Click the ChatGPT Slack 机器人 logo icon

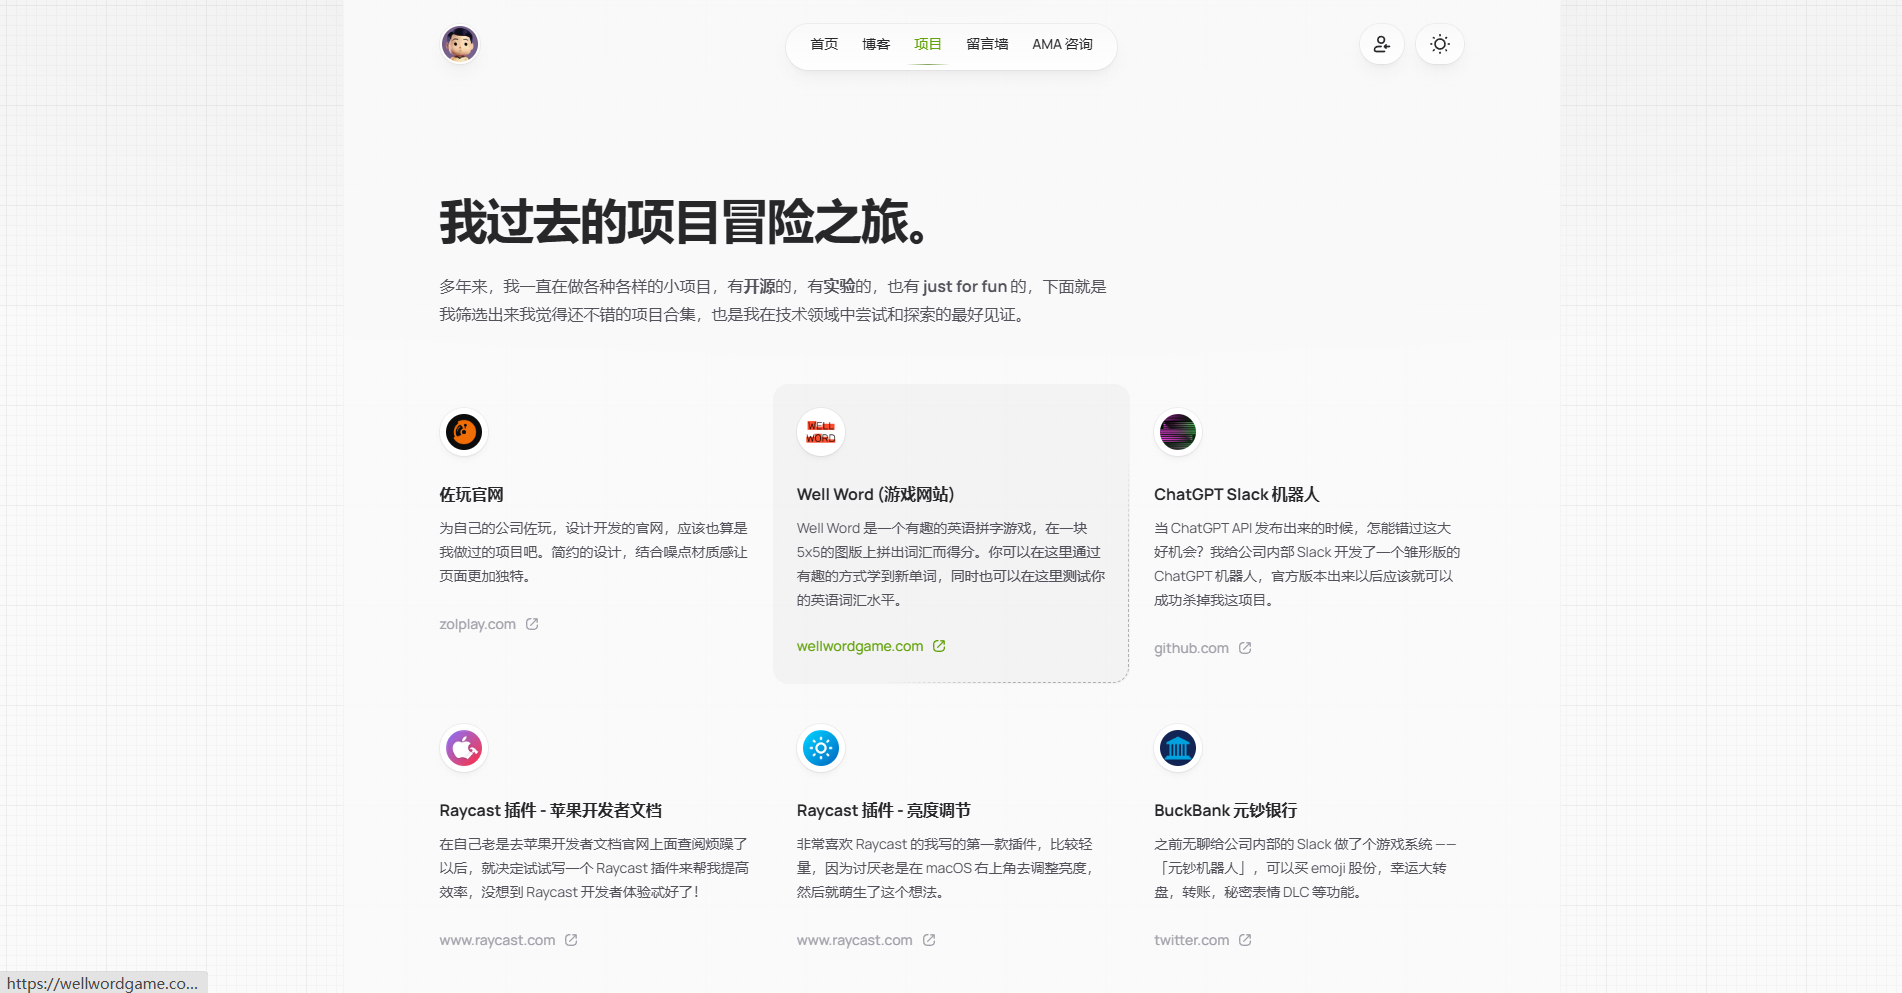pyautogui.click(x=1178, y=432)
